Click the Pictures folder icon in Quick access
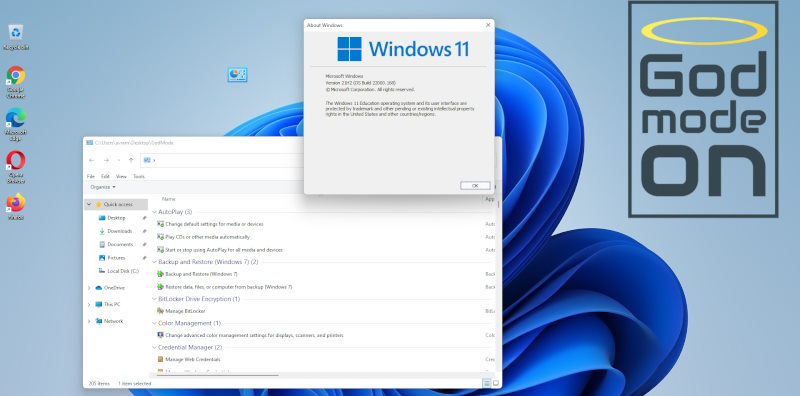This screenshot has width=800, height=396. (x=102, y=258)
